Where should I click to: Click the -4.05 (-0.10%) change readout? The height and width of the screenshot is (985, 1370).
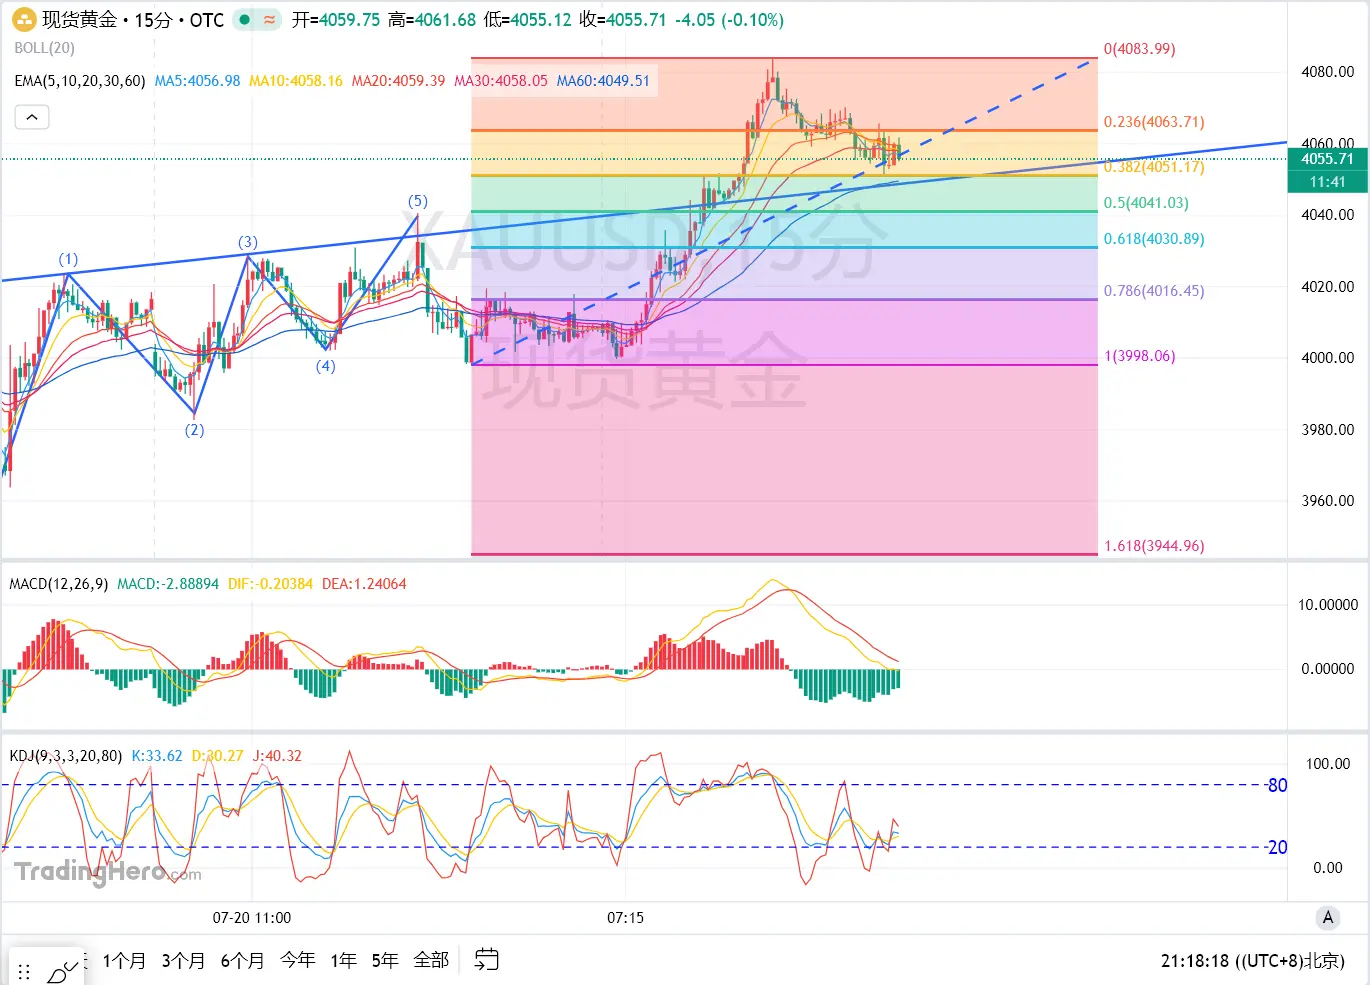click(x=729, y=20)
